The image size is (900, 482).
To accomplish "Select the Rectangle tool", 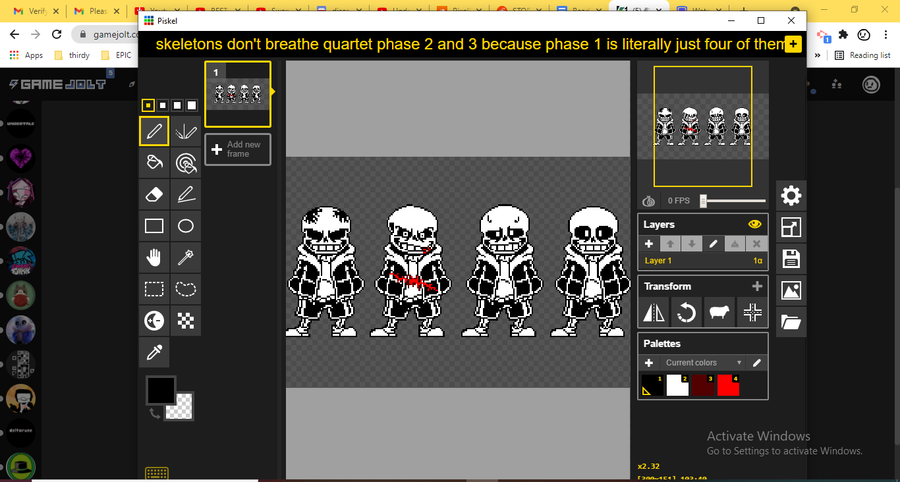I will click(154, 226).
